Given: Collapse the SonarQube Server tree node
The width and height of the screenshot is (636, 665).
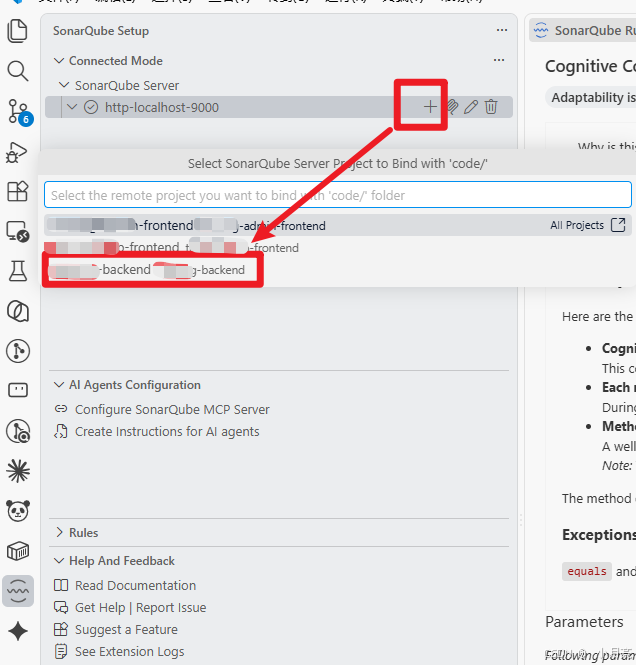Looking at the screenshot, I should click(64, 85).
